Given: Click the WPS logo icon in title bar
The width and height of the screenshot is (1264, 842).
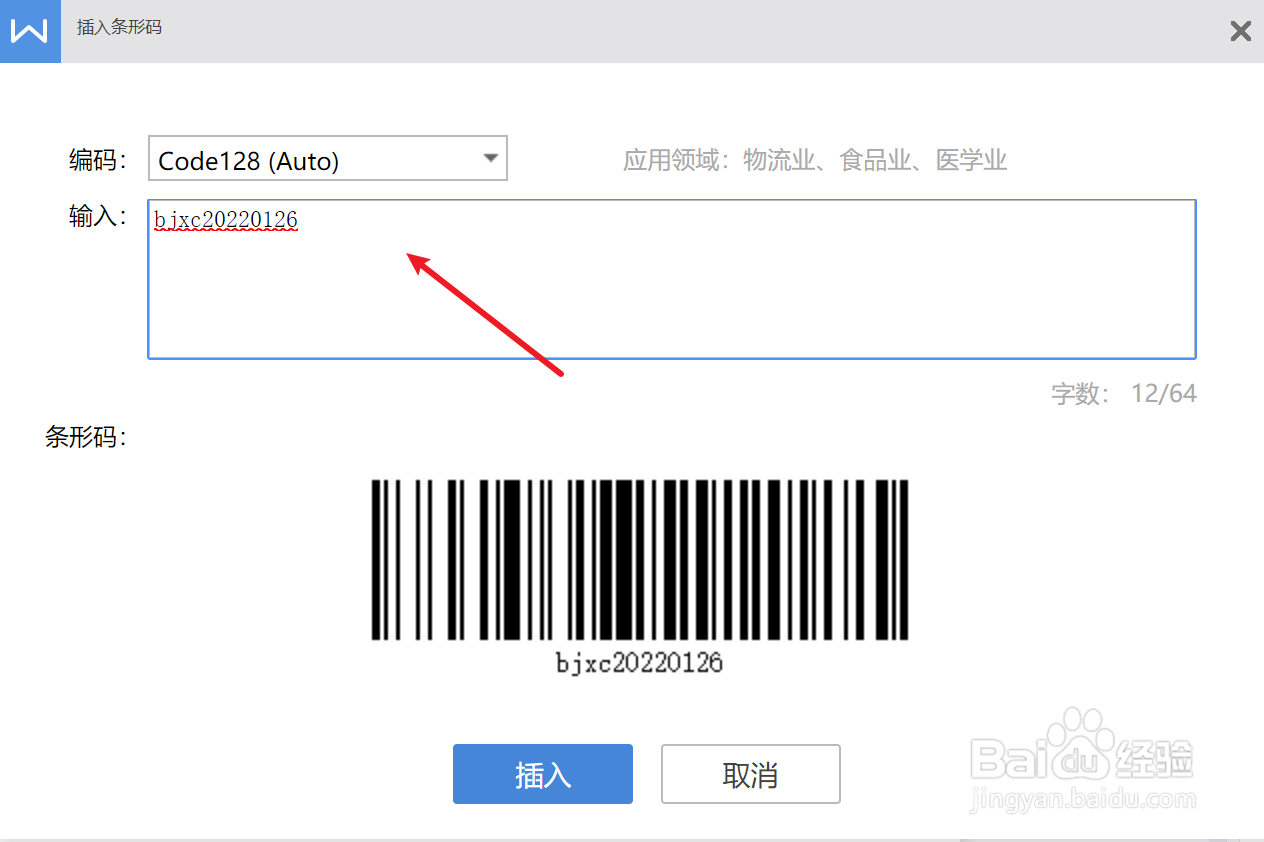Looking at the screenshot, I should coord(30,31).
